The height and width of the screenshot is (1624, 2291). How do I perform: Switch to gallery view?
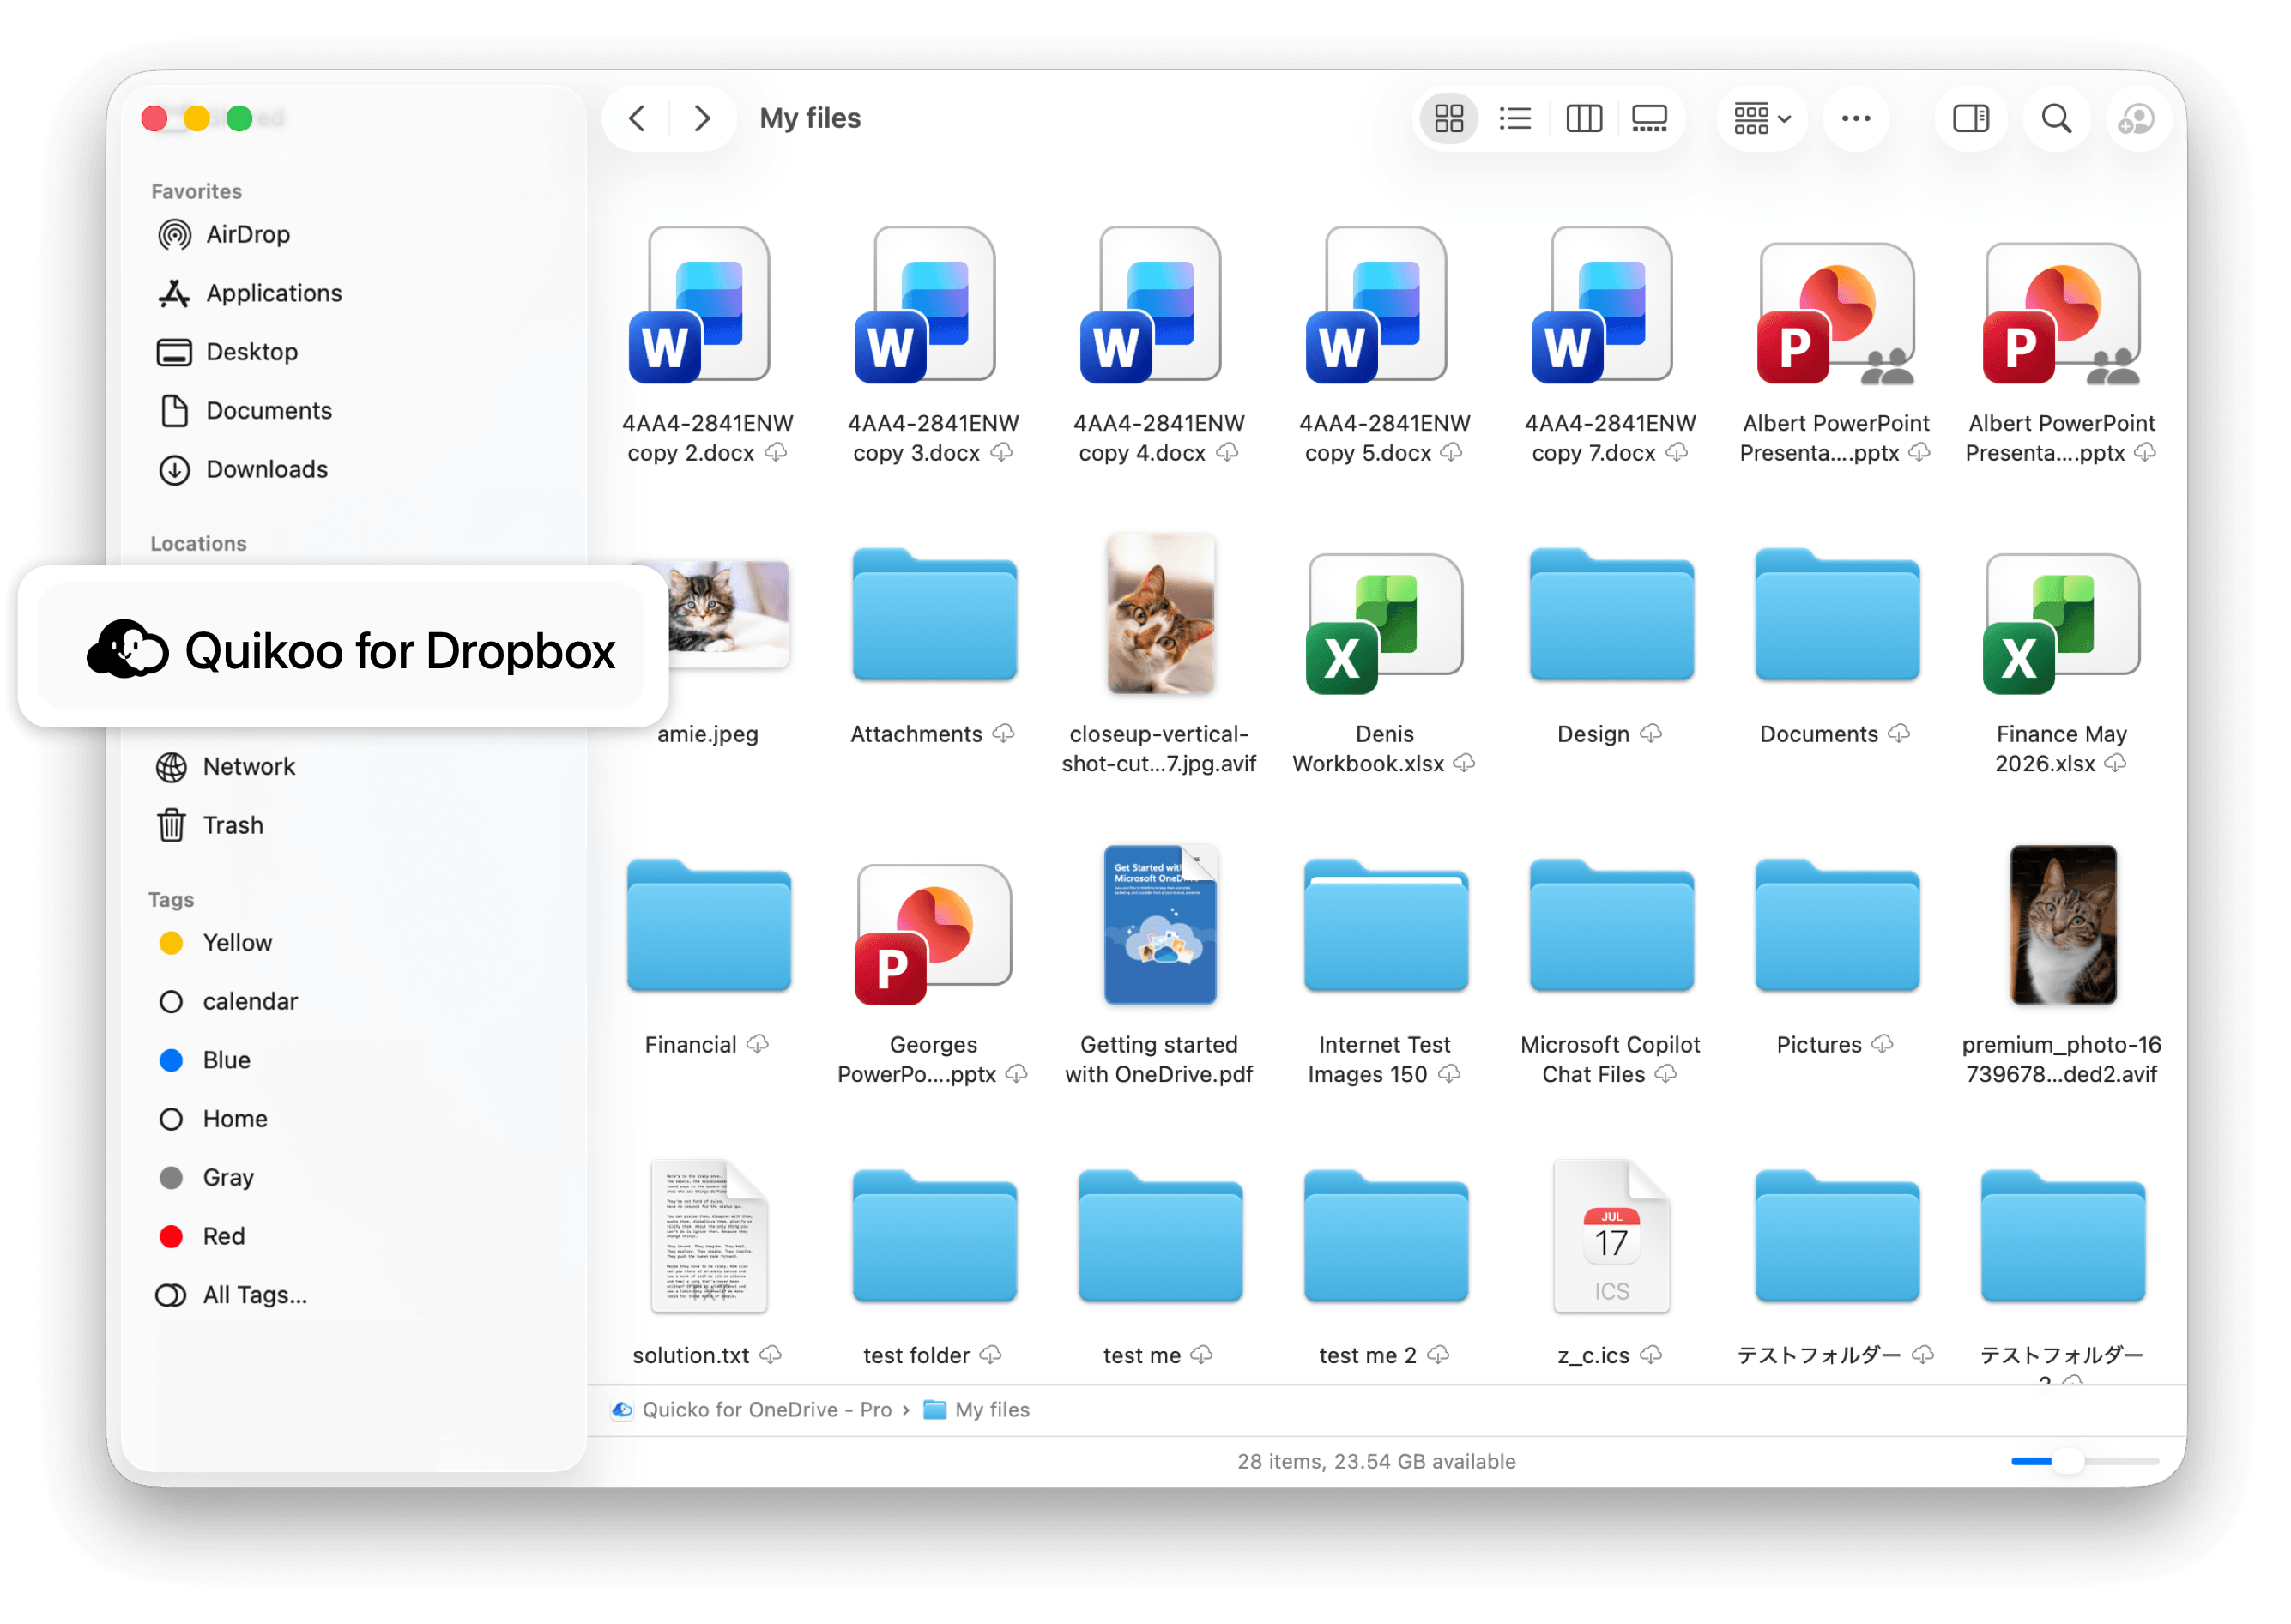coord(1650,118)
